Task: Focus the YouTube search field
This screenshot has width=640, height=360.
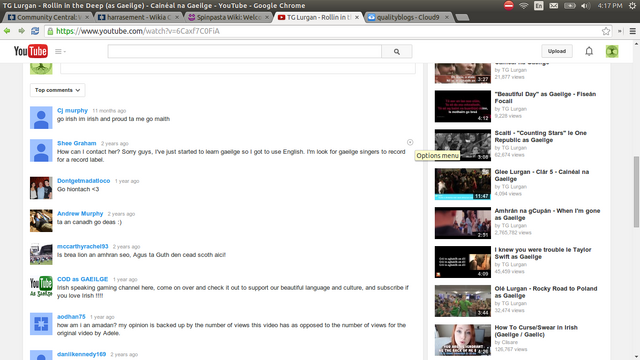Action: (244, 51)
